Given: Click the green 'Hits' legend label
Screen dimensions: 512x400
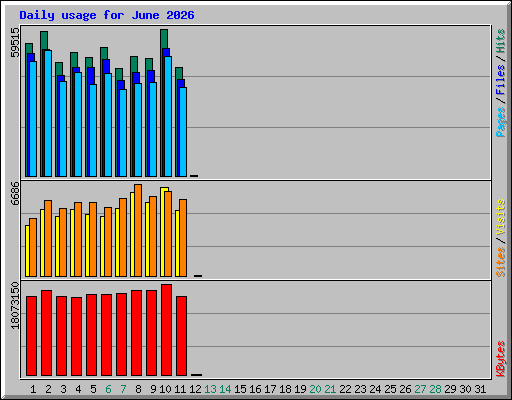Looking at the screenshot, I should pyautogui.click(x=500, y=41).
